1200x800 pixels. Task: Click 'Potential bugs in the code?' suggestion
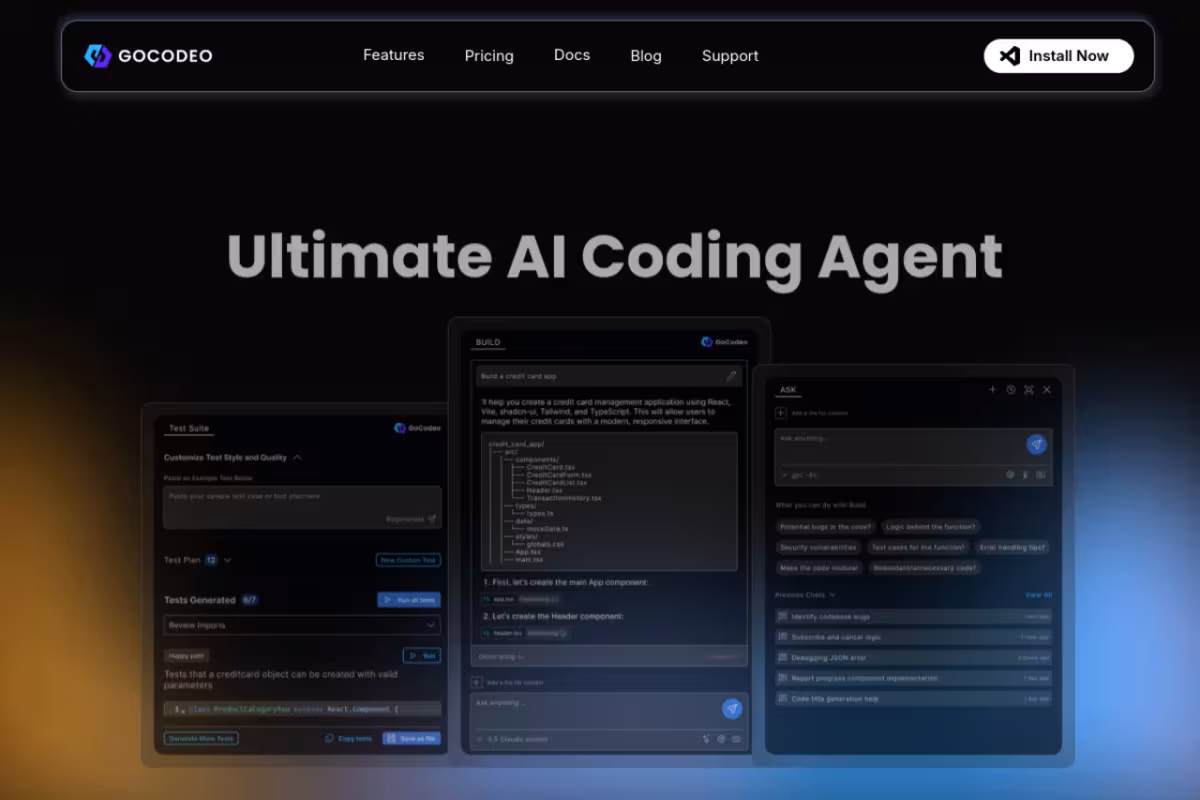click(x=825, y=526)
